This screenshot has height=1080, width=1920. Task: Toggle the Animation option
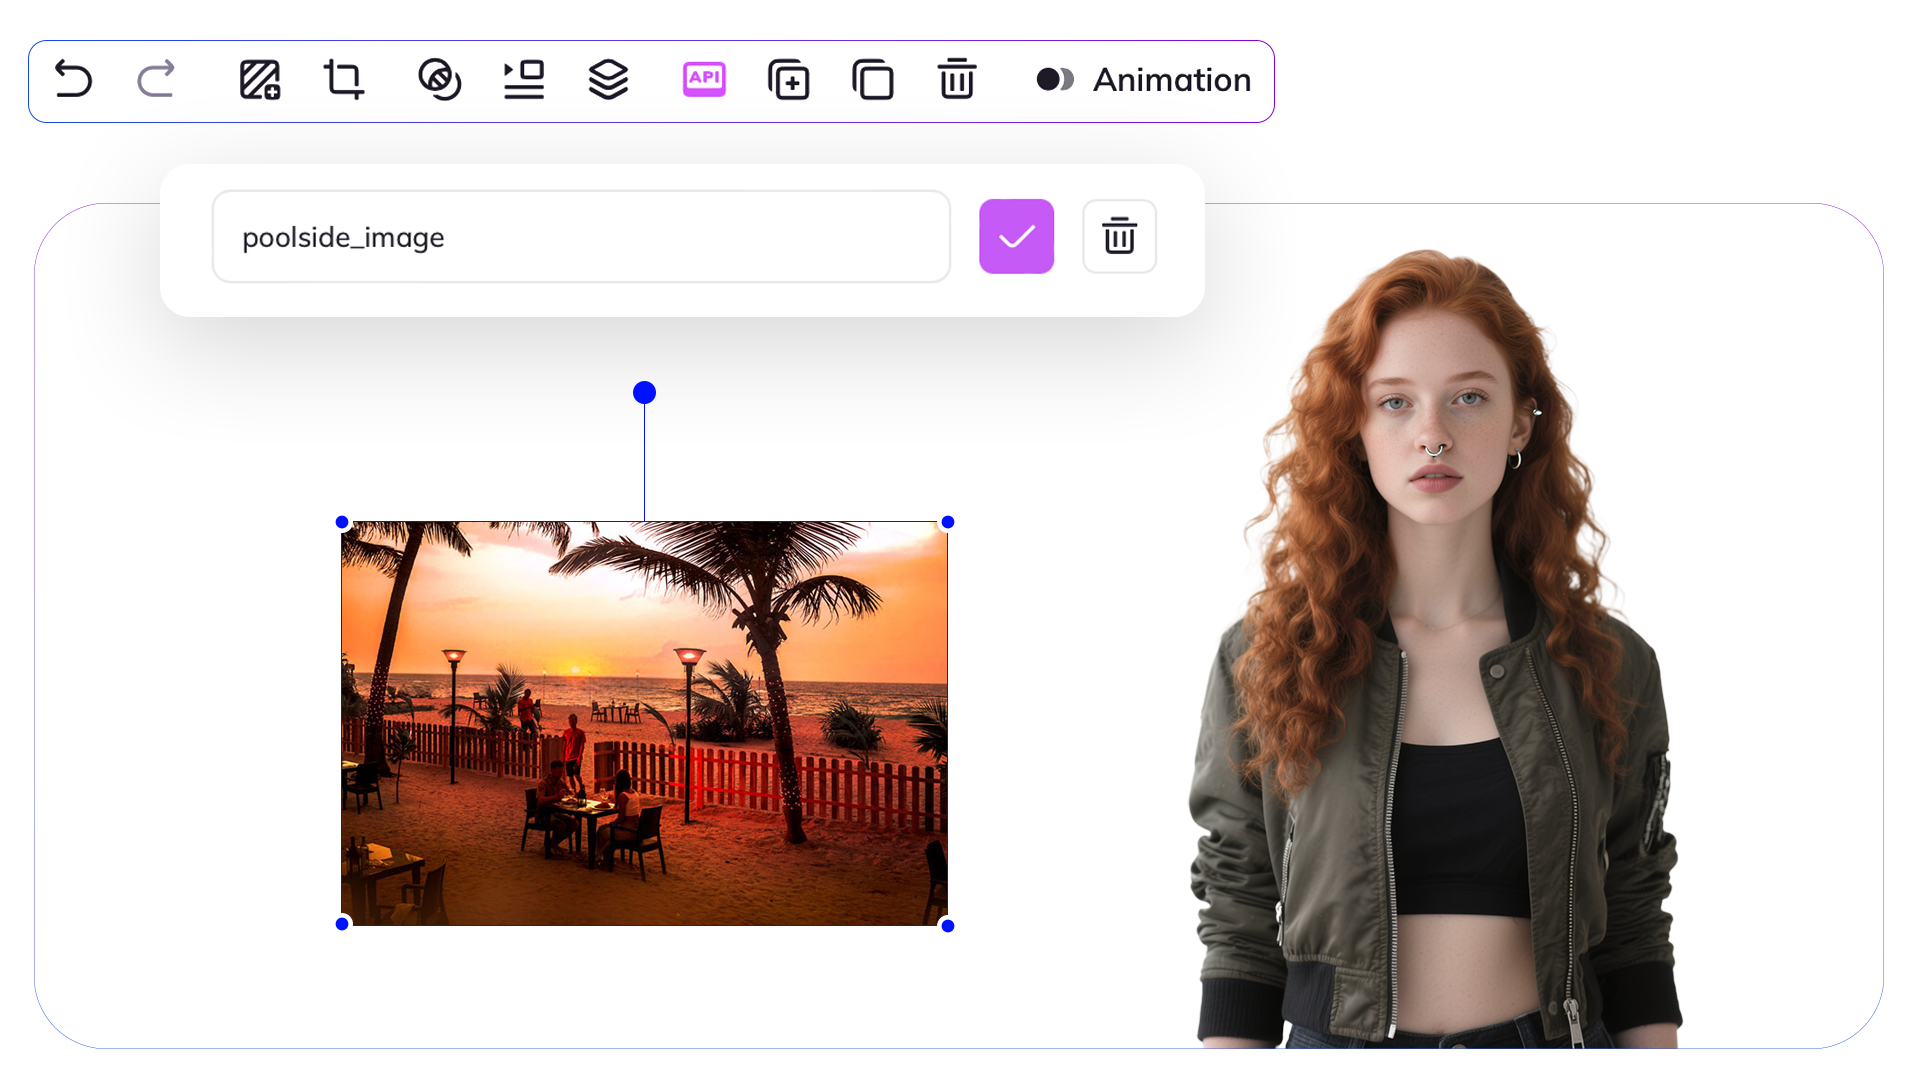[x=1056, y=79]
